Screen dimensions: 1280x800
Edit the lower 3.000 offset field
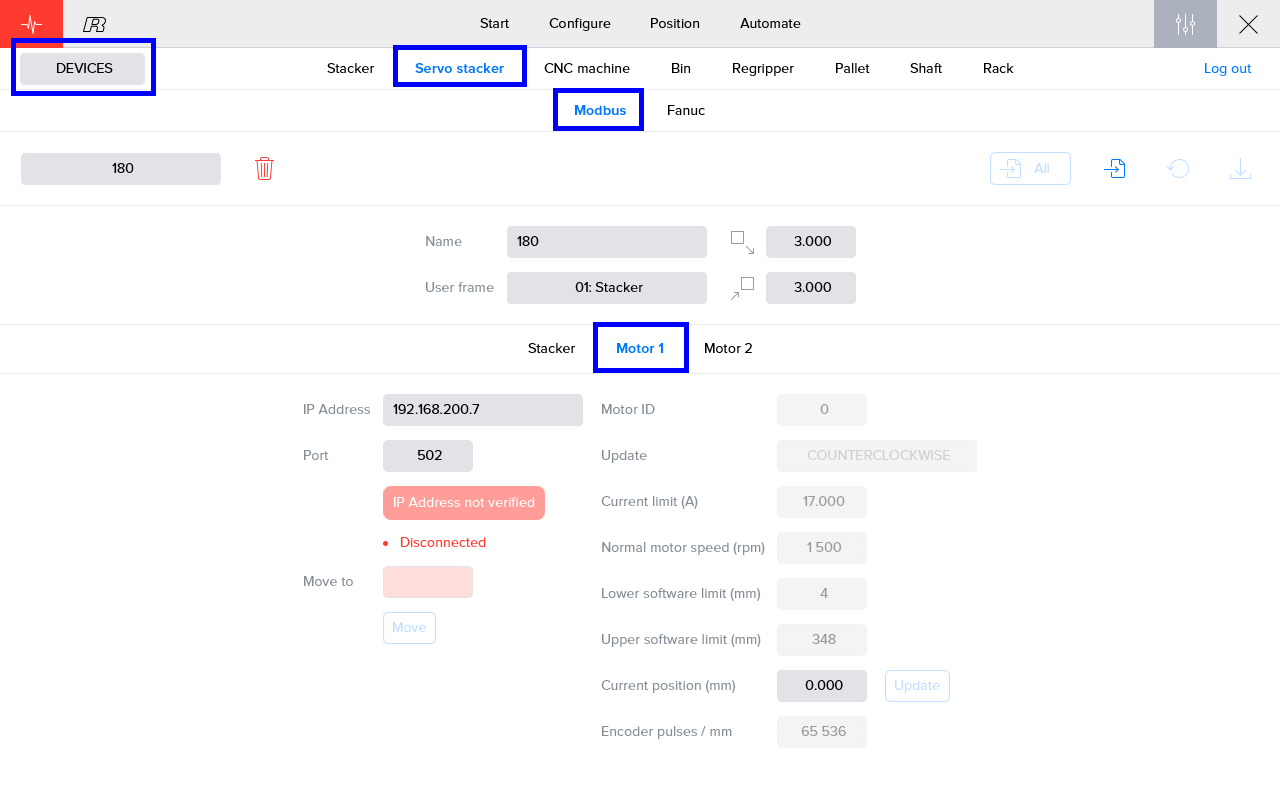click(x=811, y=288)
